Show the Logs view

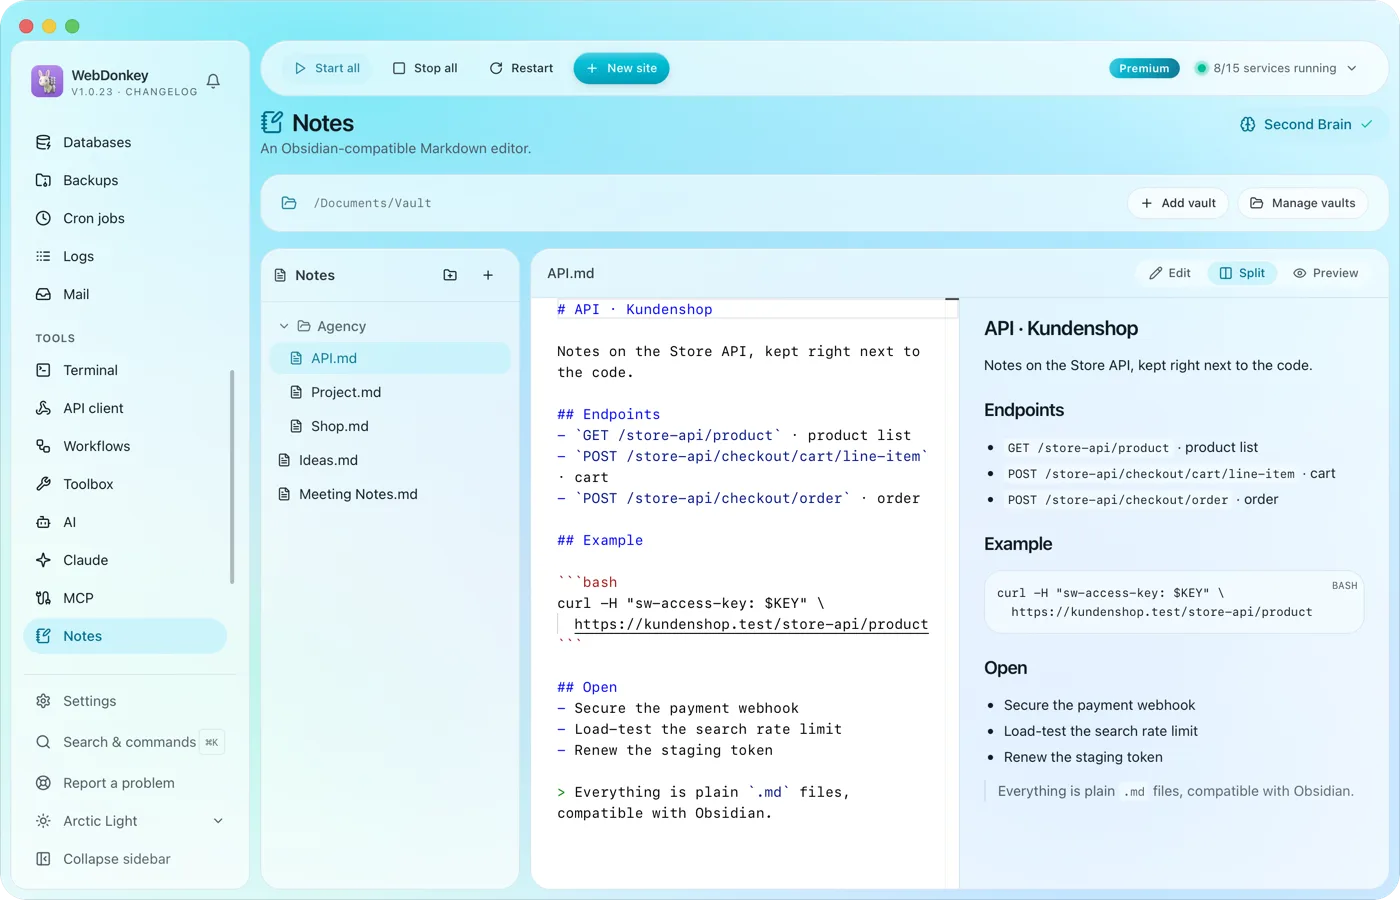(x=125, y=256)
